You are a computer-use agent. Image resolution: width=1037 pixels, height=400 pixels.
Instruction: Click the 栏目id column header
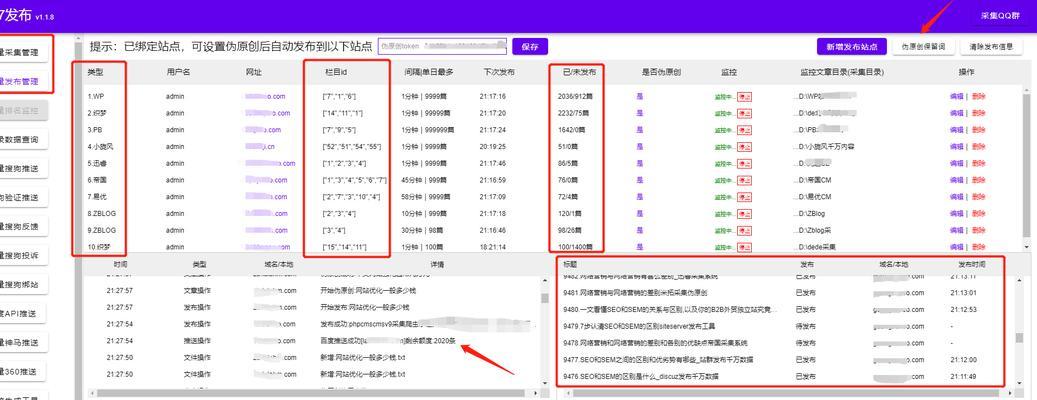337,71
